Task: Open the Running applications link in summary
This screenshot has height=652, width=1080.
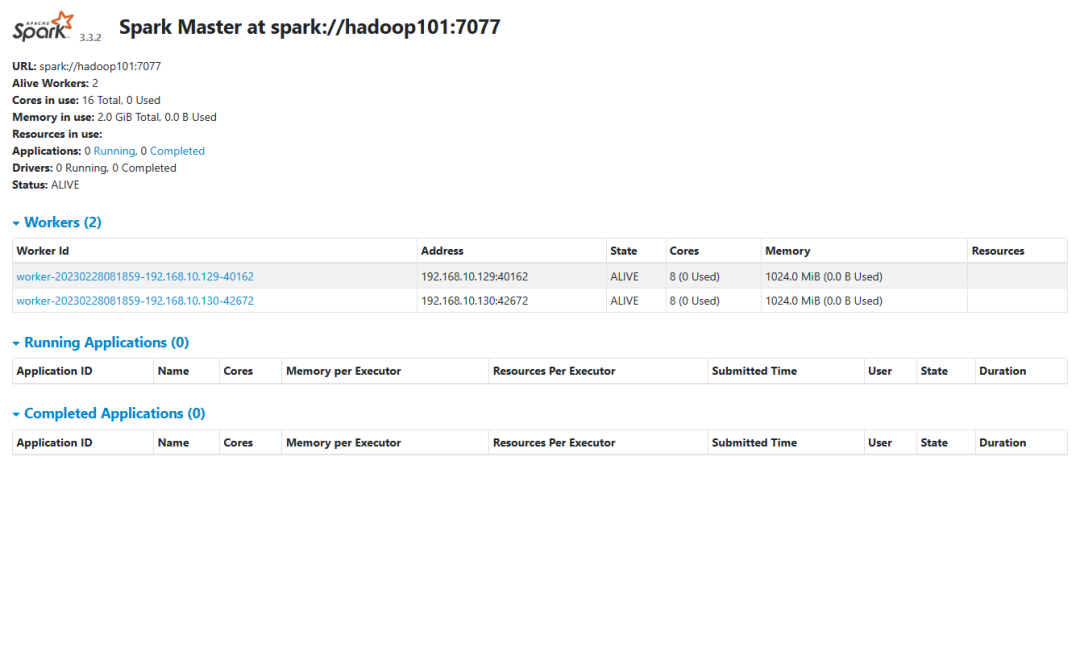Action: pos(114,151)
